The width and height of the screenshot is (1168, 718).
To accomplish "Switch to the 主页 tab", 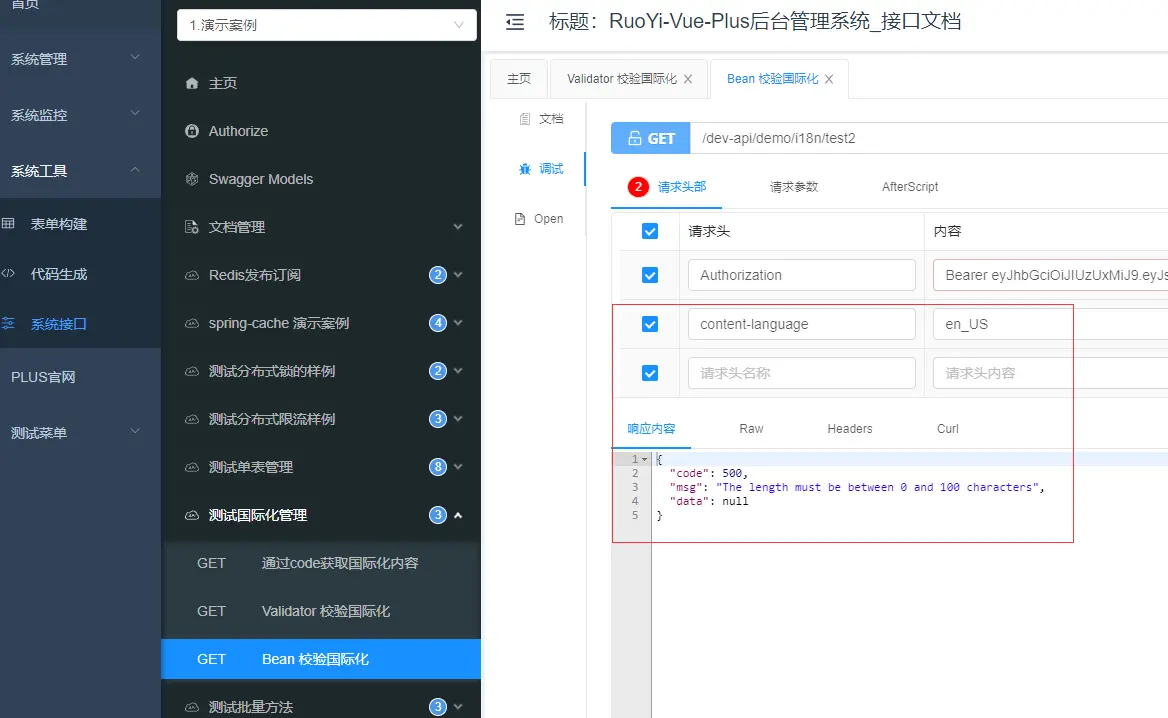I will point(518,79).
